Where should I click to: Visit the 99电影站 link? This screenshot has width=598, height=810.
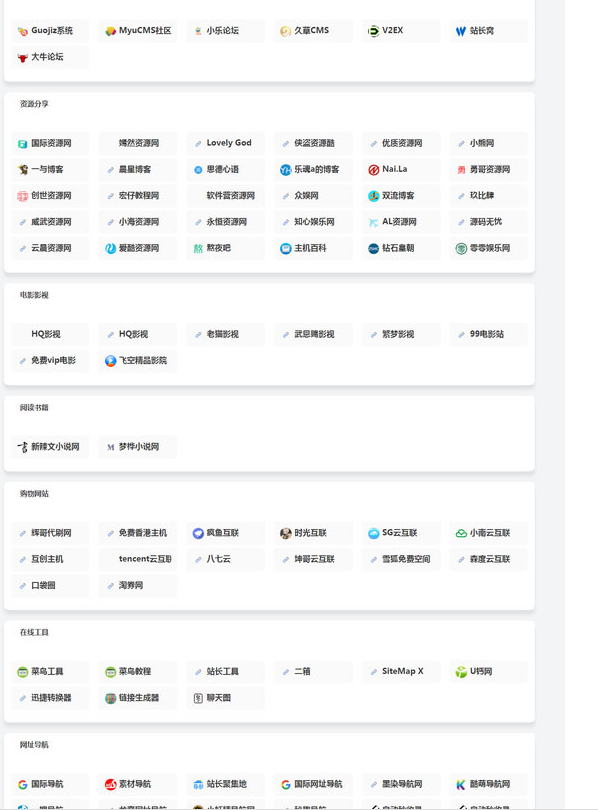[487, 335]
